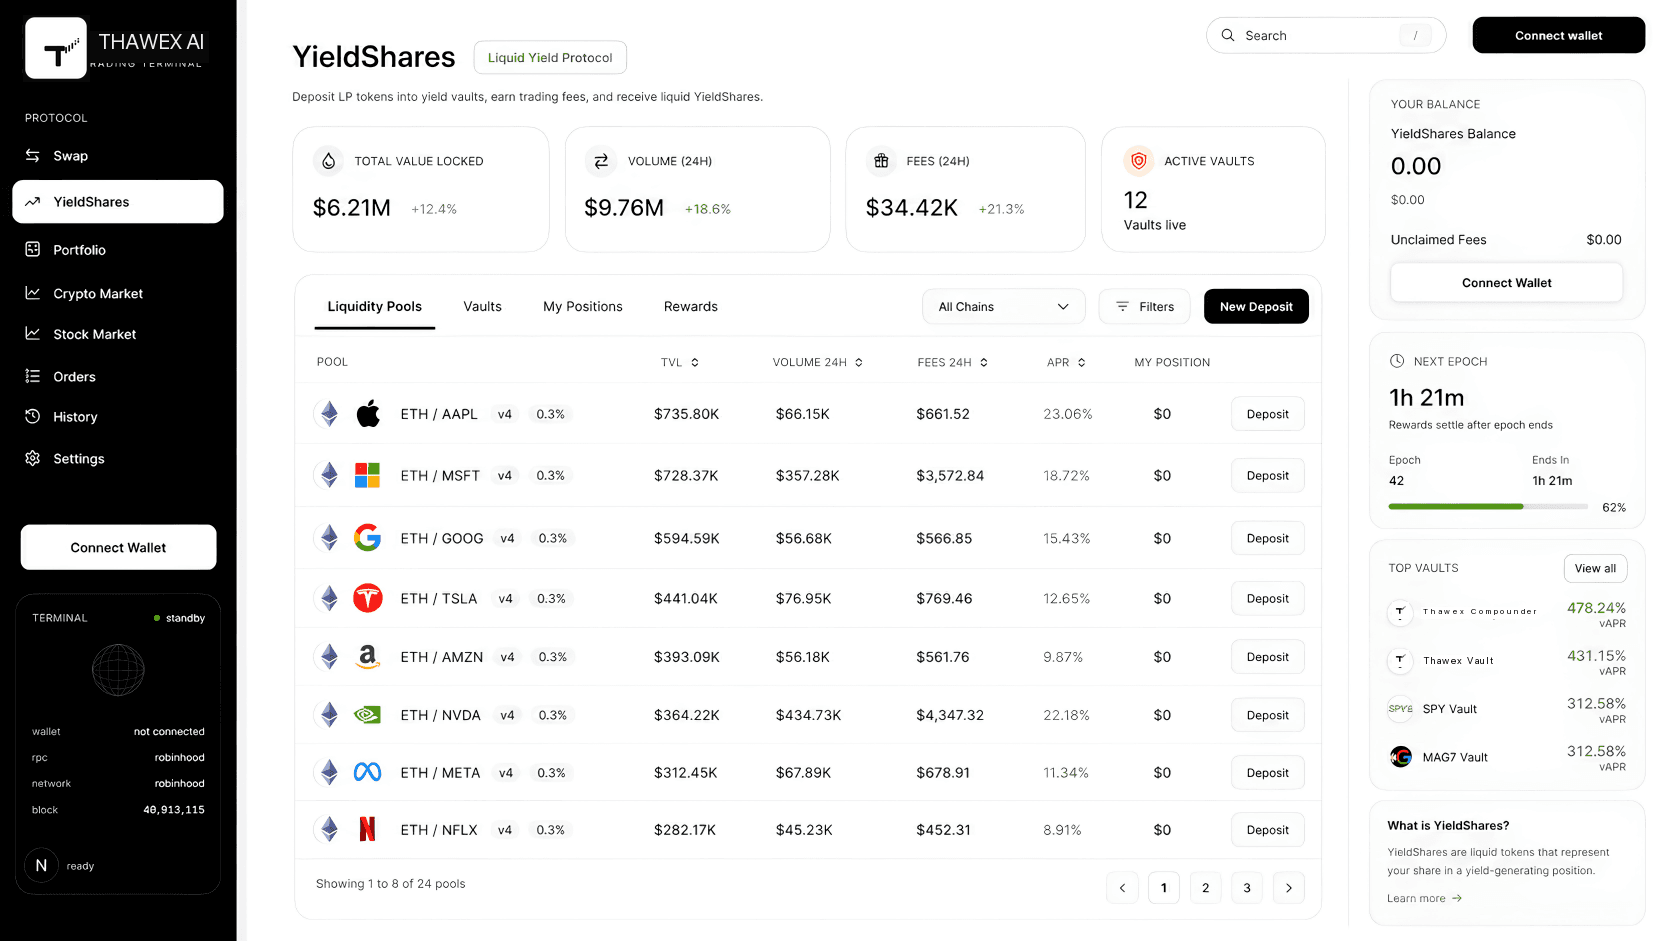Click the Volume 24H swap icon
The image size is (1672, 941).
coord(601,160)
